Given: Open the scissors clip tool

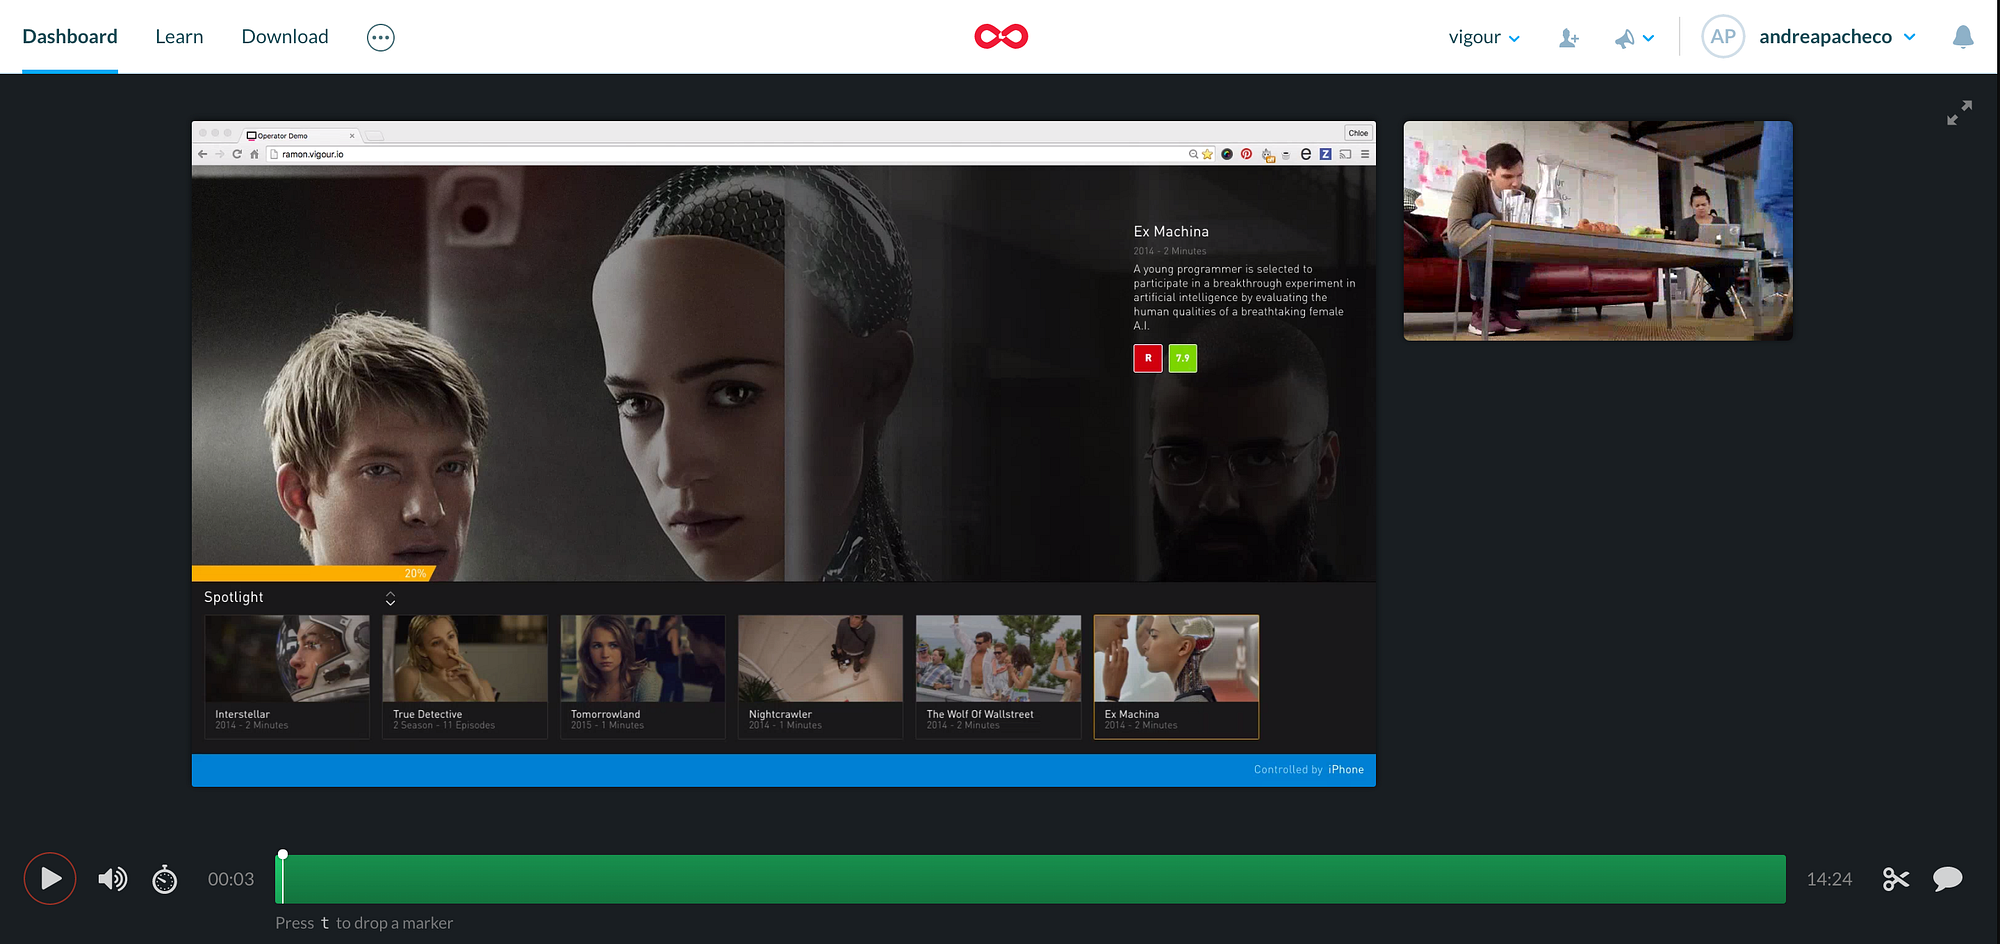Looking at the screenshot, I should click(x=1896, y=879).
